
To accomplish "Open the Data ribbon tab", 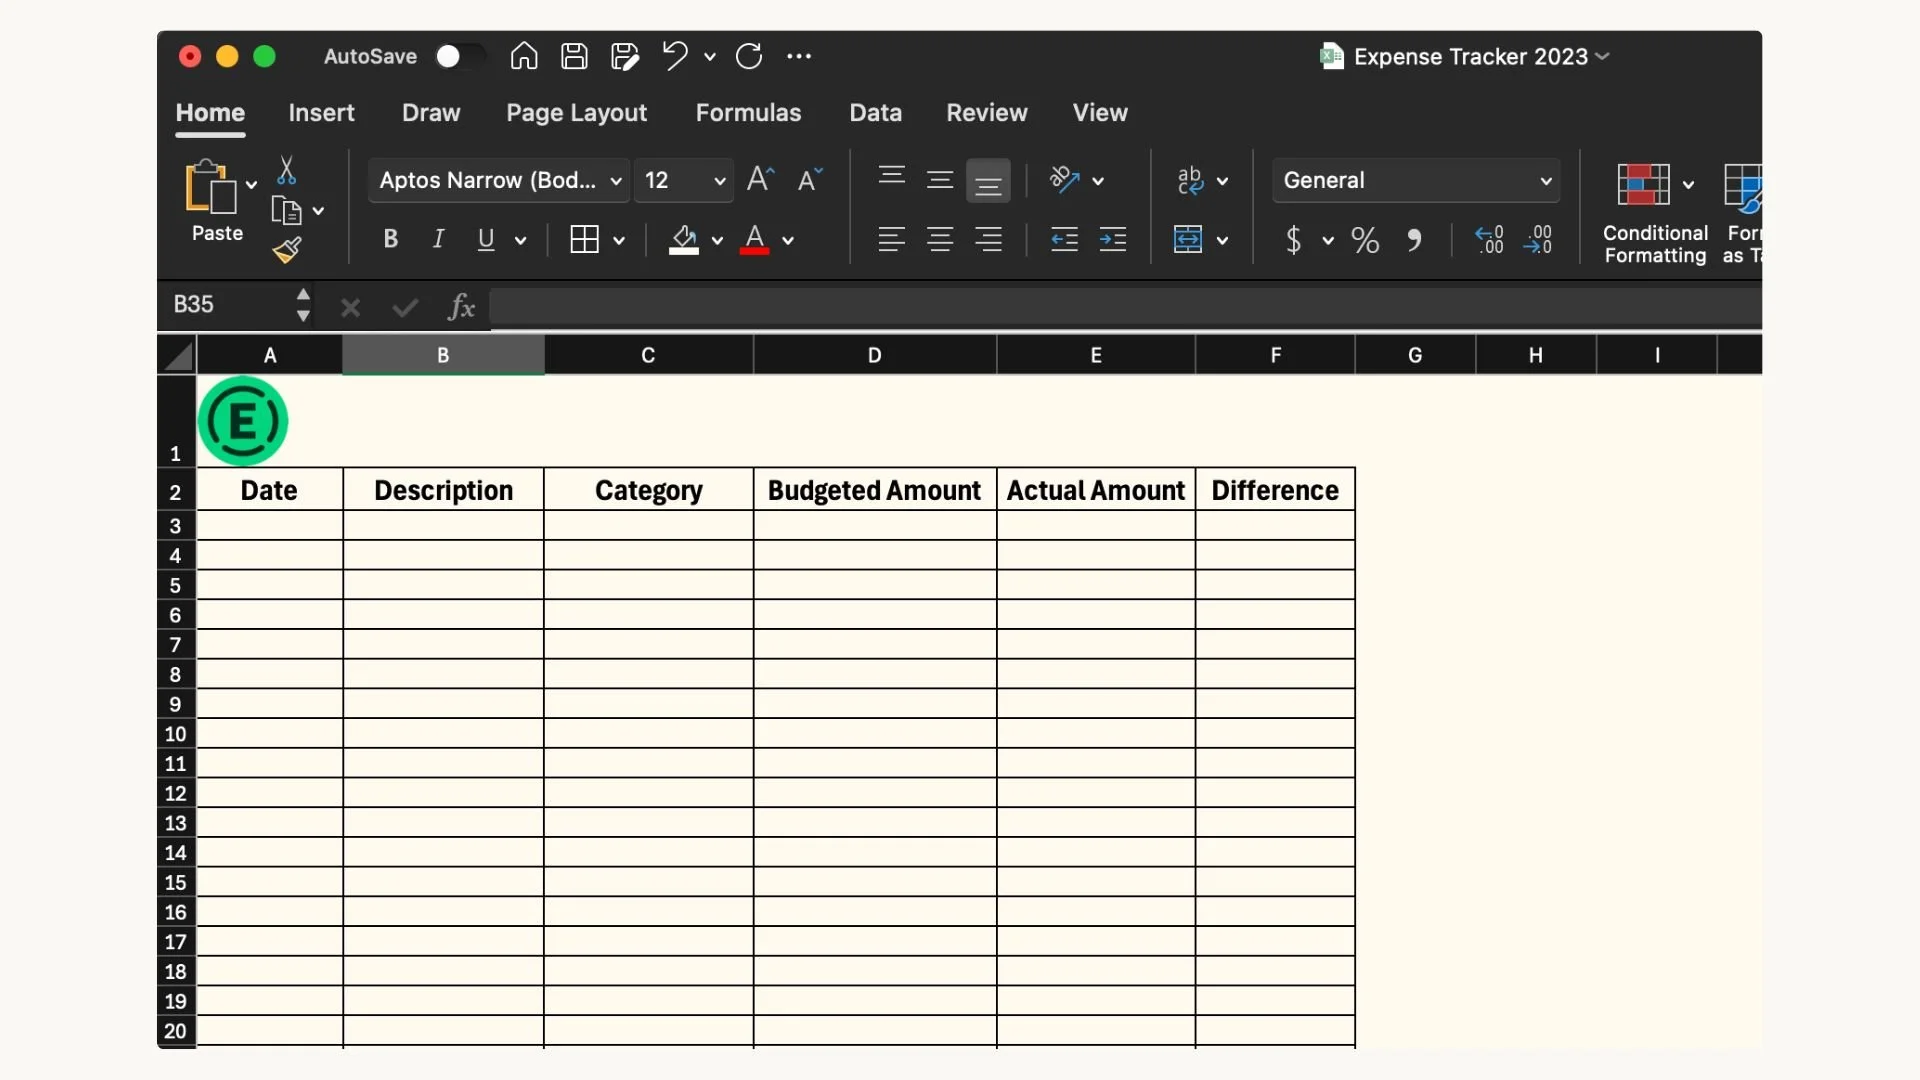I will [x=875, y=112].
